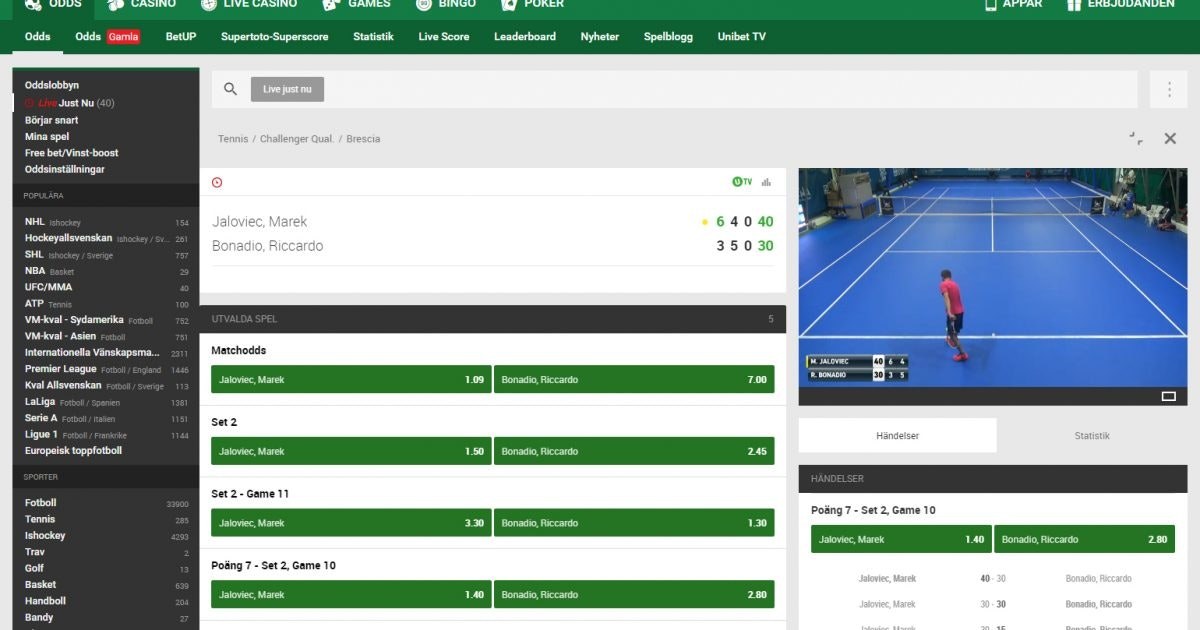Open Leaderboard in the sub-navigation

[518, 37]
